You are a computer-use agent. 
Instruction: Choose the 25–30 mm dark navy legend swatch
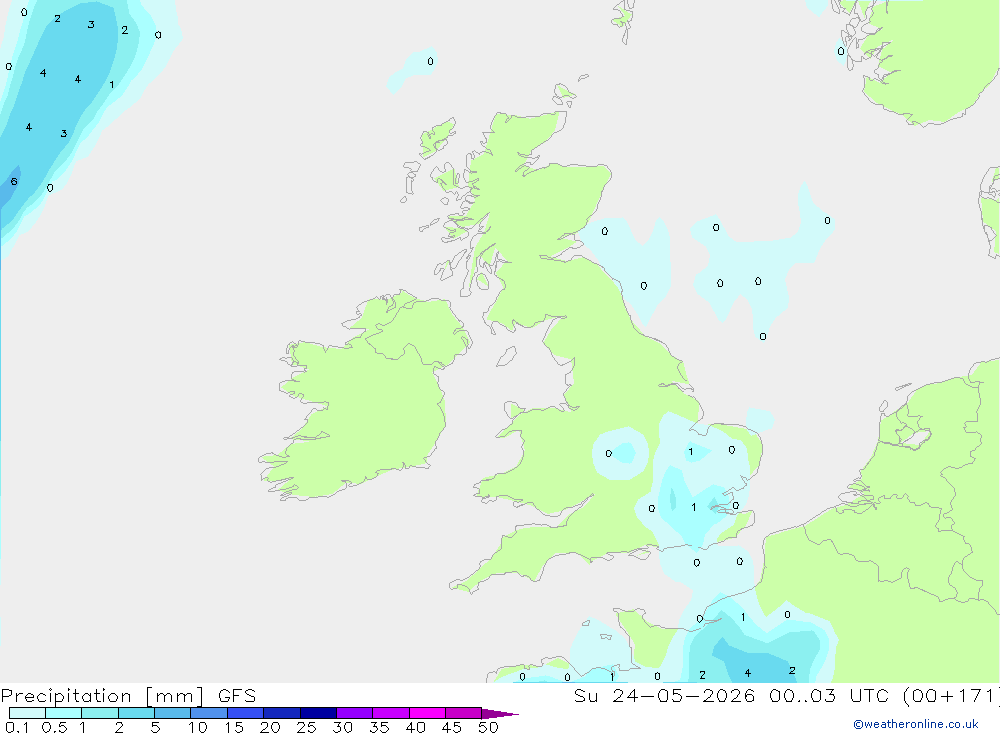pos(318,713)
